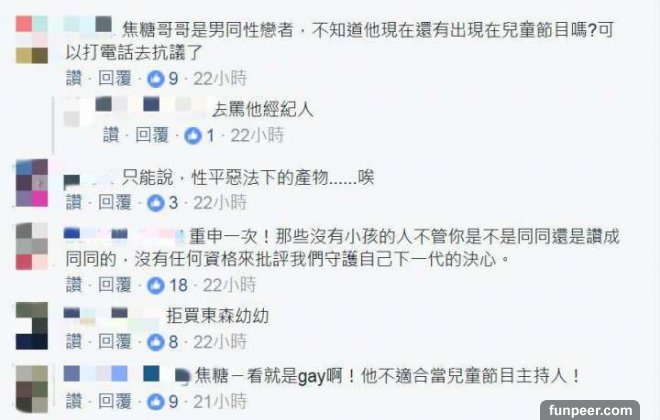The width and height of the screenshot is (660, 420).
Task: Open the first commenter's profile avatar
Action: pos(32,40)
